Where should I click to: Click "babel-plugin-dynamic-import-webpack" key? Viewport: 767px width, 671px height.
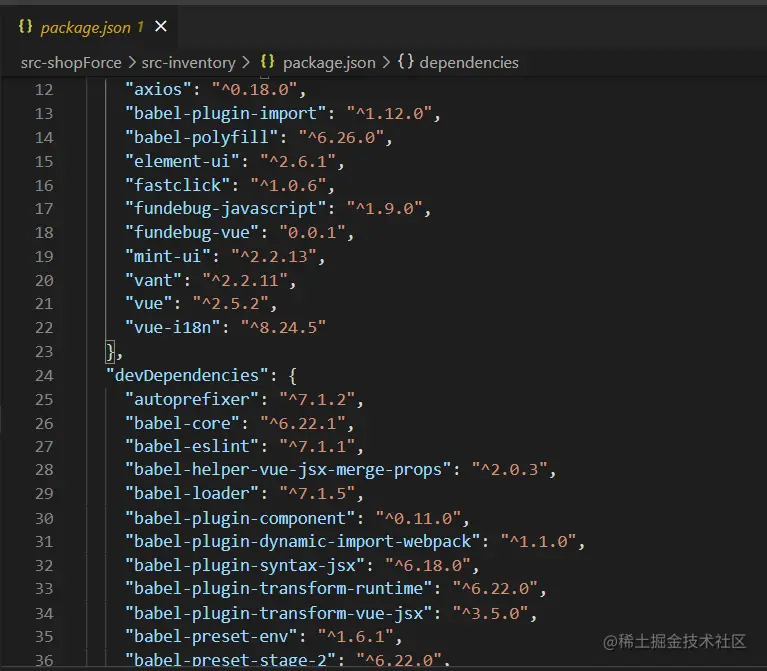pos(302,542)
